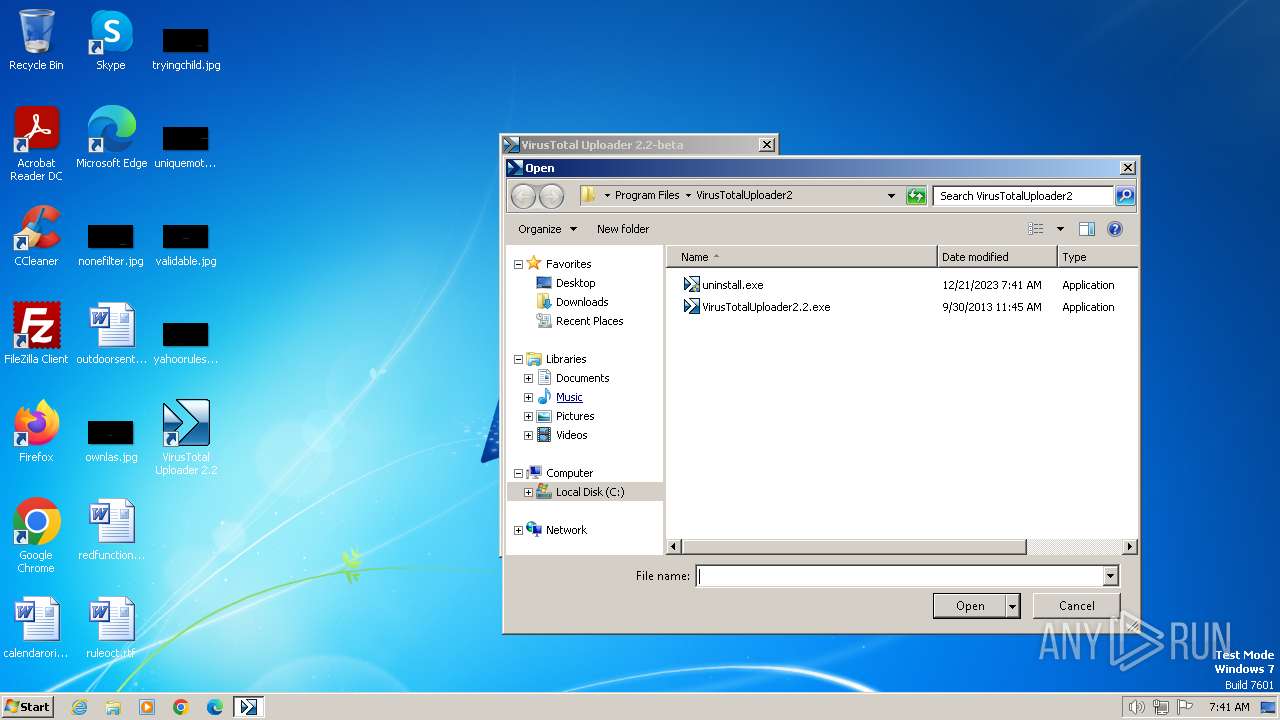Click Firefox desktop shortcut
1280x720 pixels.
click(x=36, y=432)
